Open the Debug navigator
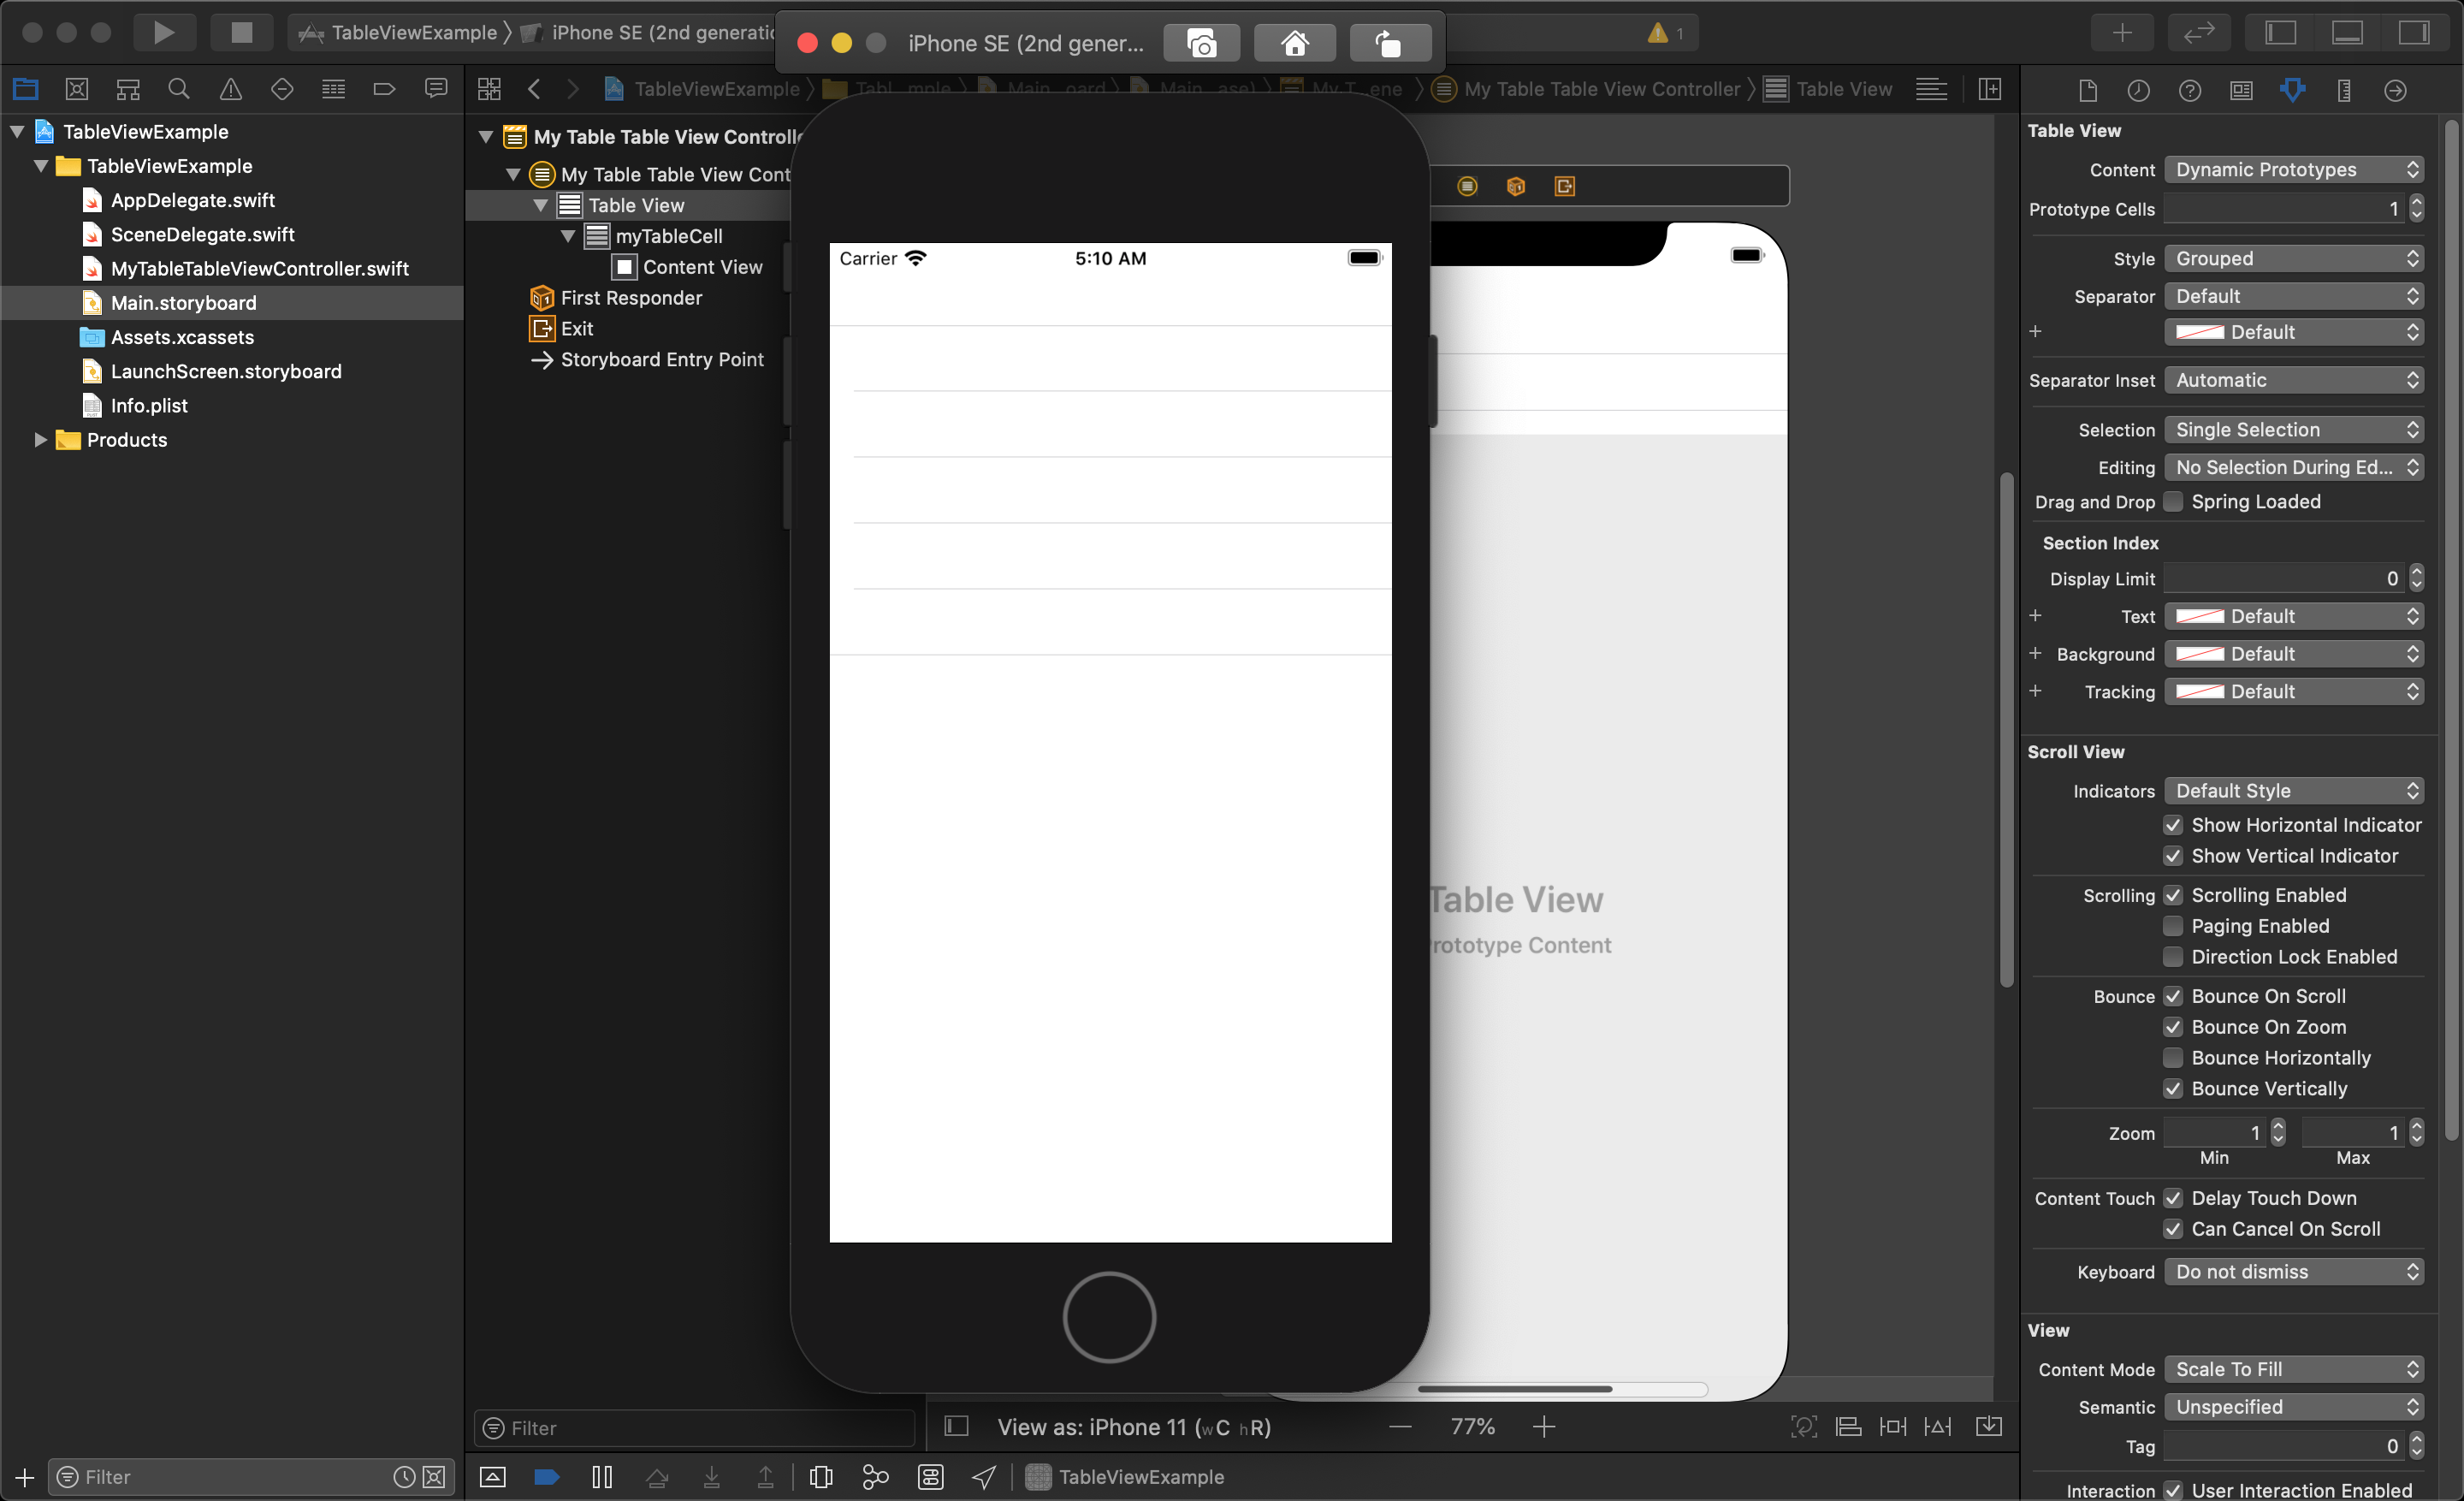The image size is (2464, 1501). coord(333,89)
